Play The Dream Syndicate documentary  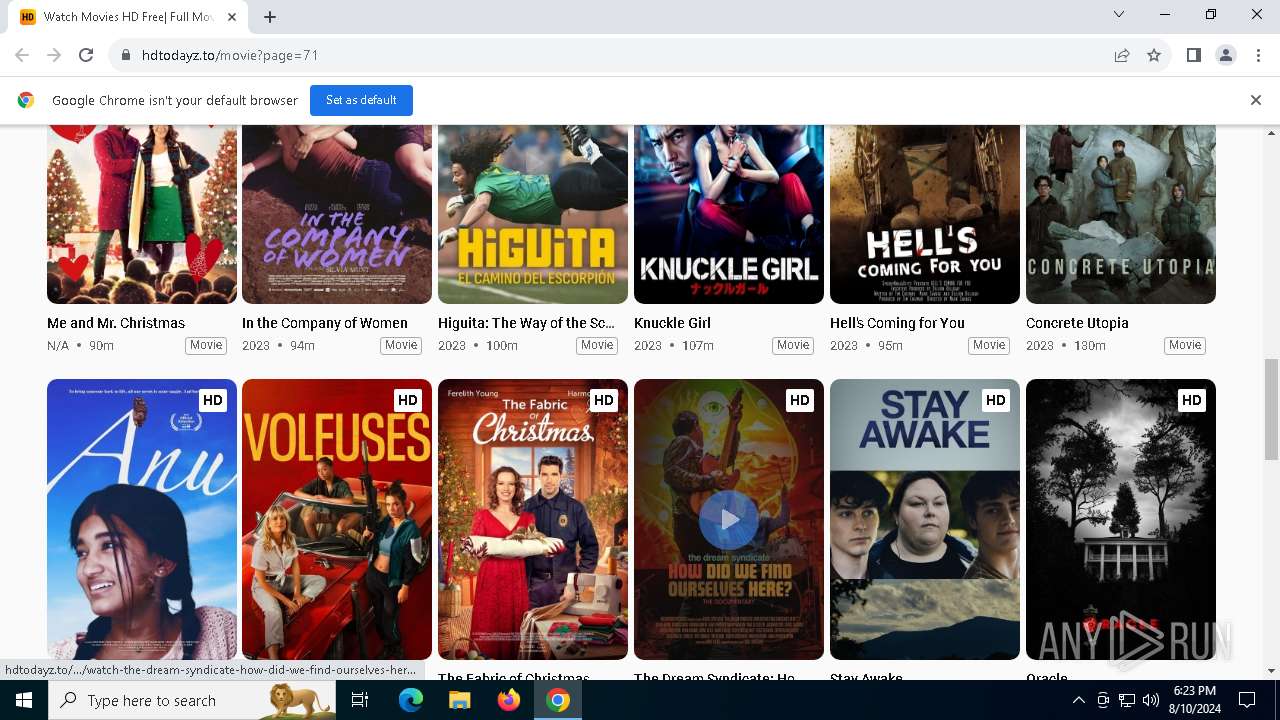pyautogui.click(x=729, y=519)
